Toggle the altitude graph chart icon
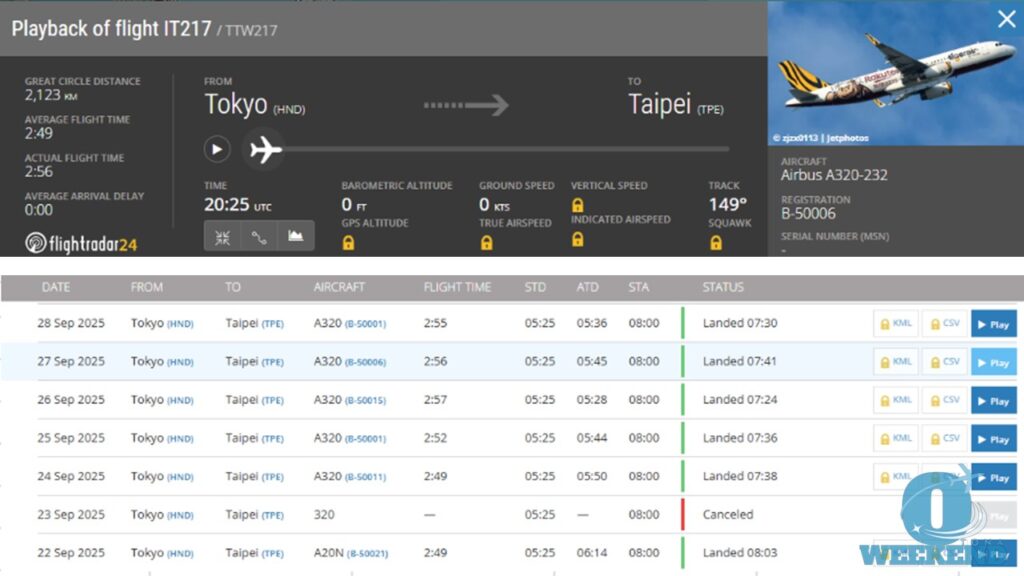 295,236
